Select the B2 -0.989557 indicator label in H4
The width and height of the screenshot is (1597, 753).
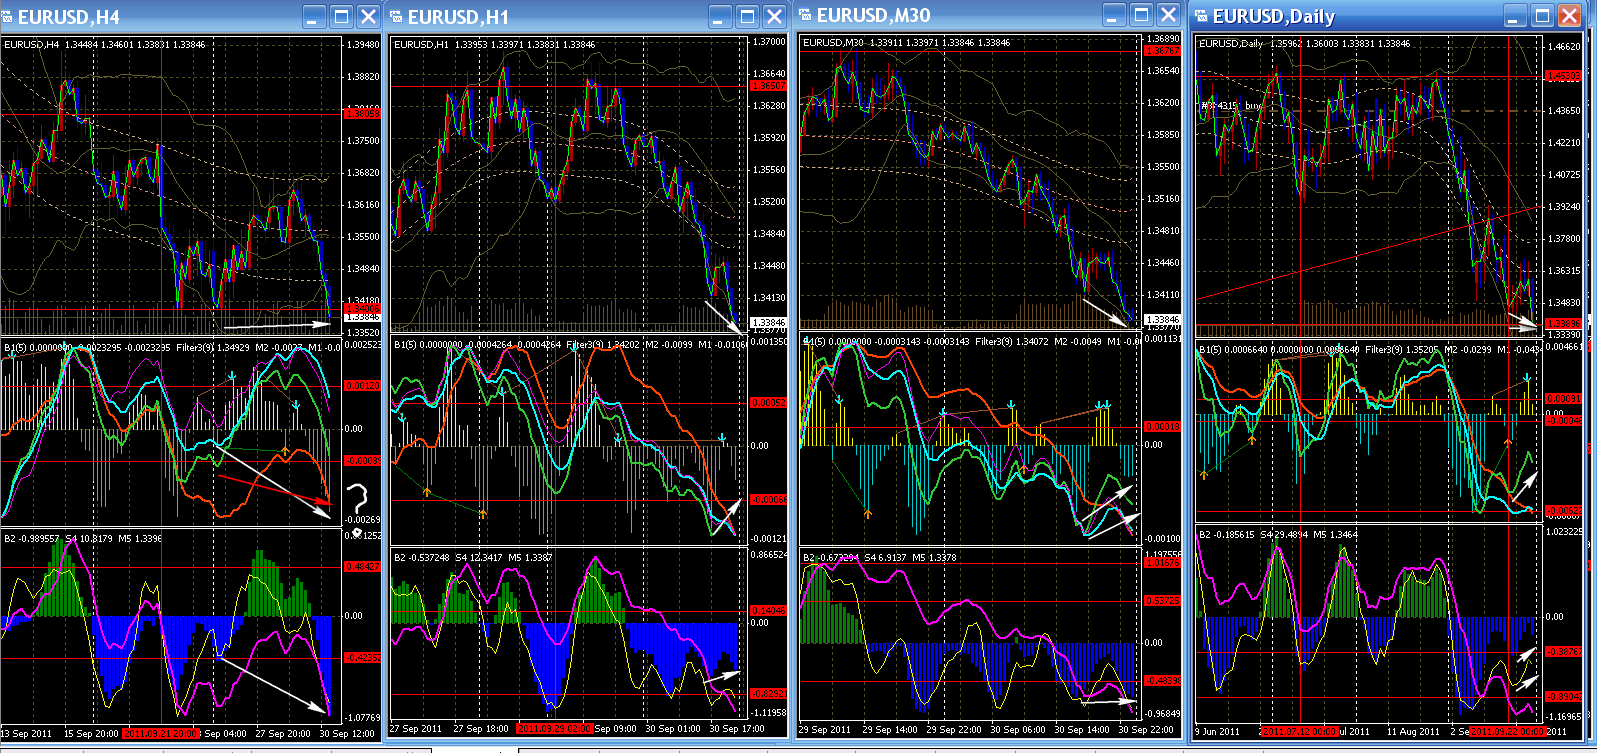point(33,539)
